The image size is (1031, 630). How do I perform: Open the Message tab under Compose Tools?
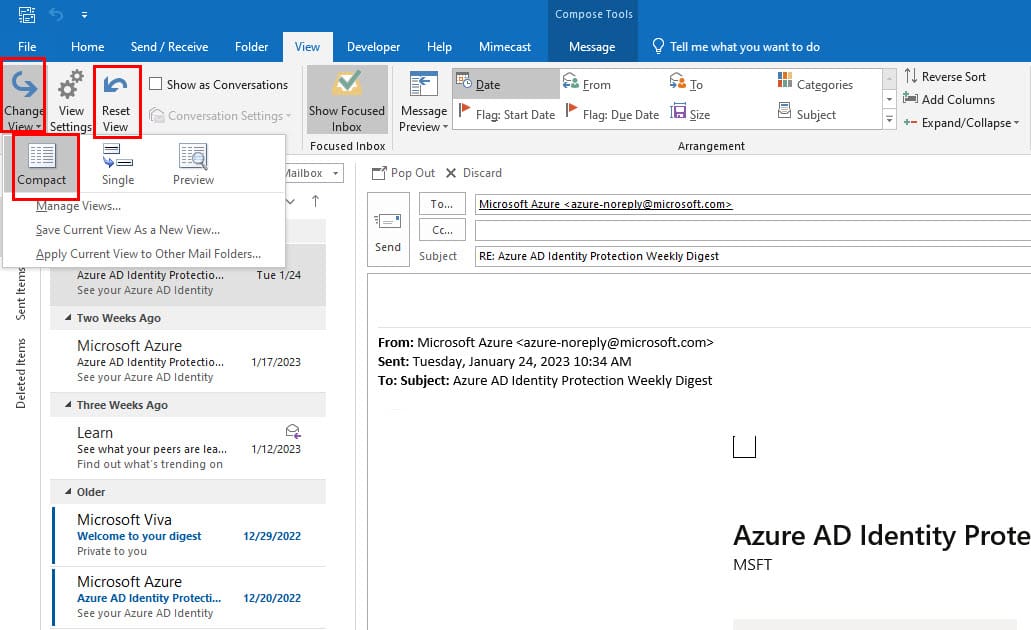coord(593,46)
